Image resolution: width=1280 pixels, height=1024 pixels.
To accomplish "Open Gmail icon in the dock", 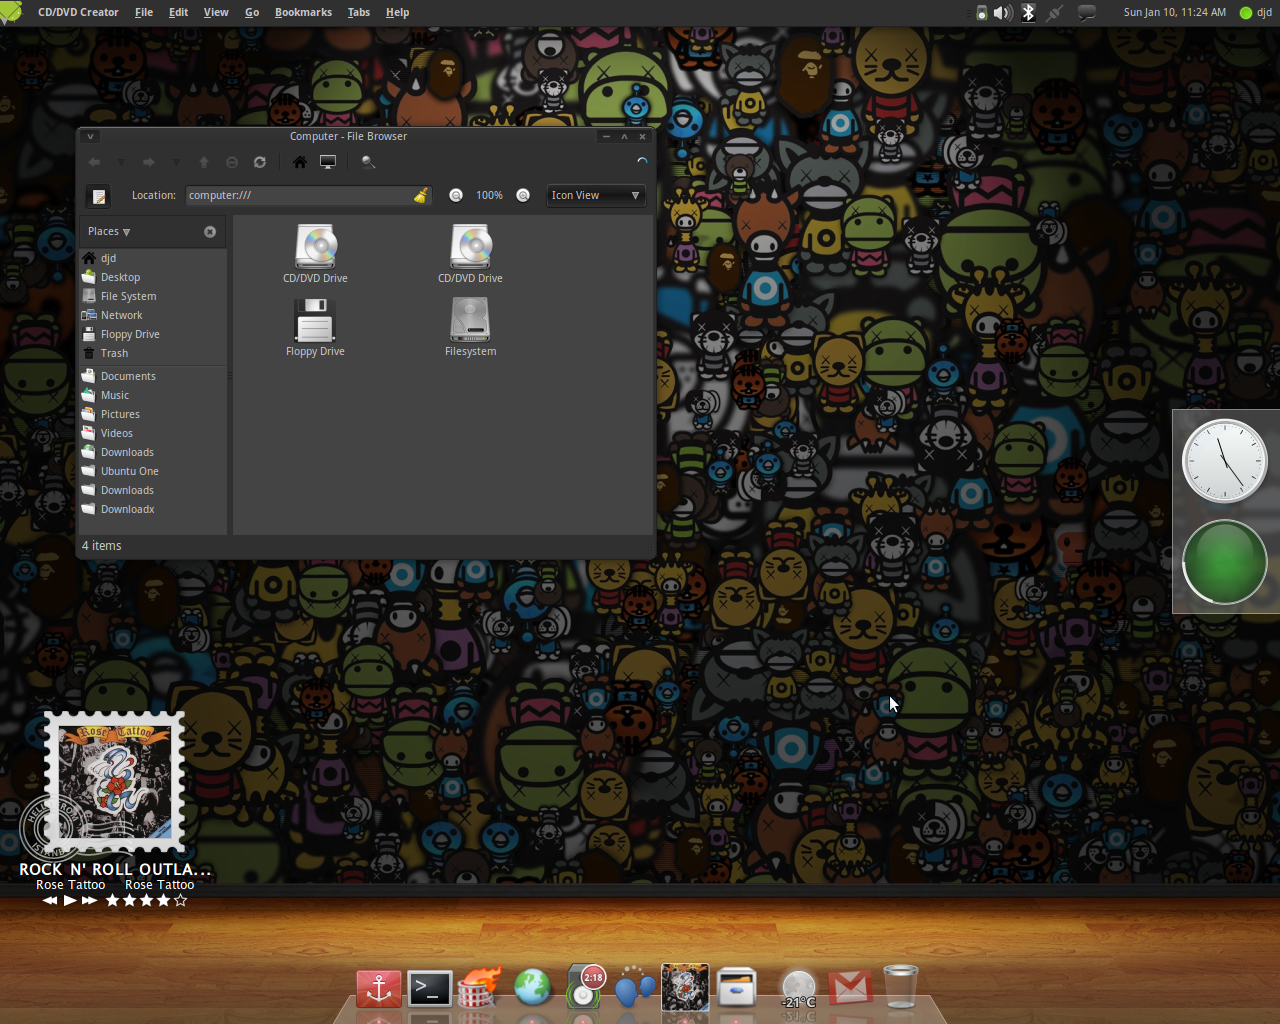I will pyautogui.click(x=850, y=988).
